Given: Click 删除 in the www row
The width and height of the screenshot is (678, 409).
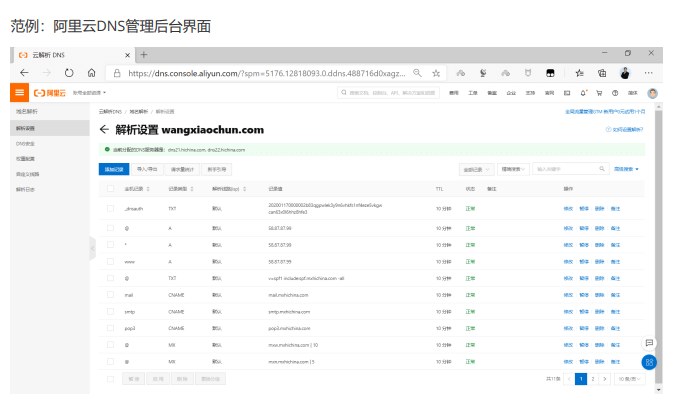Looking at the screenshot, I should coord(599,262).
